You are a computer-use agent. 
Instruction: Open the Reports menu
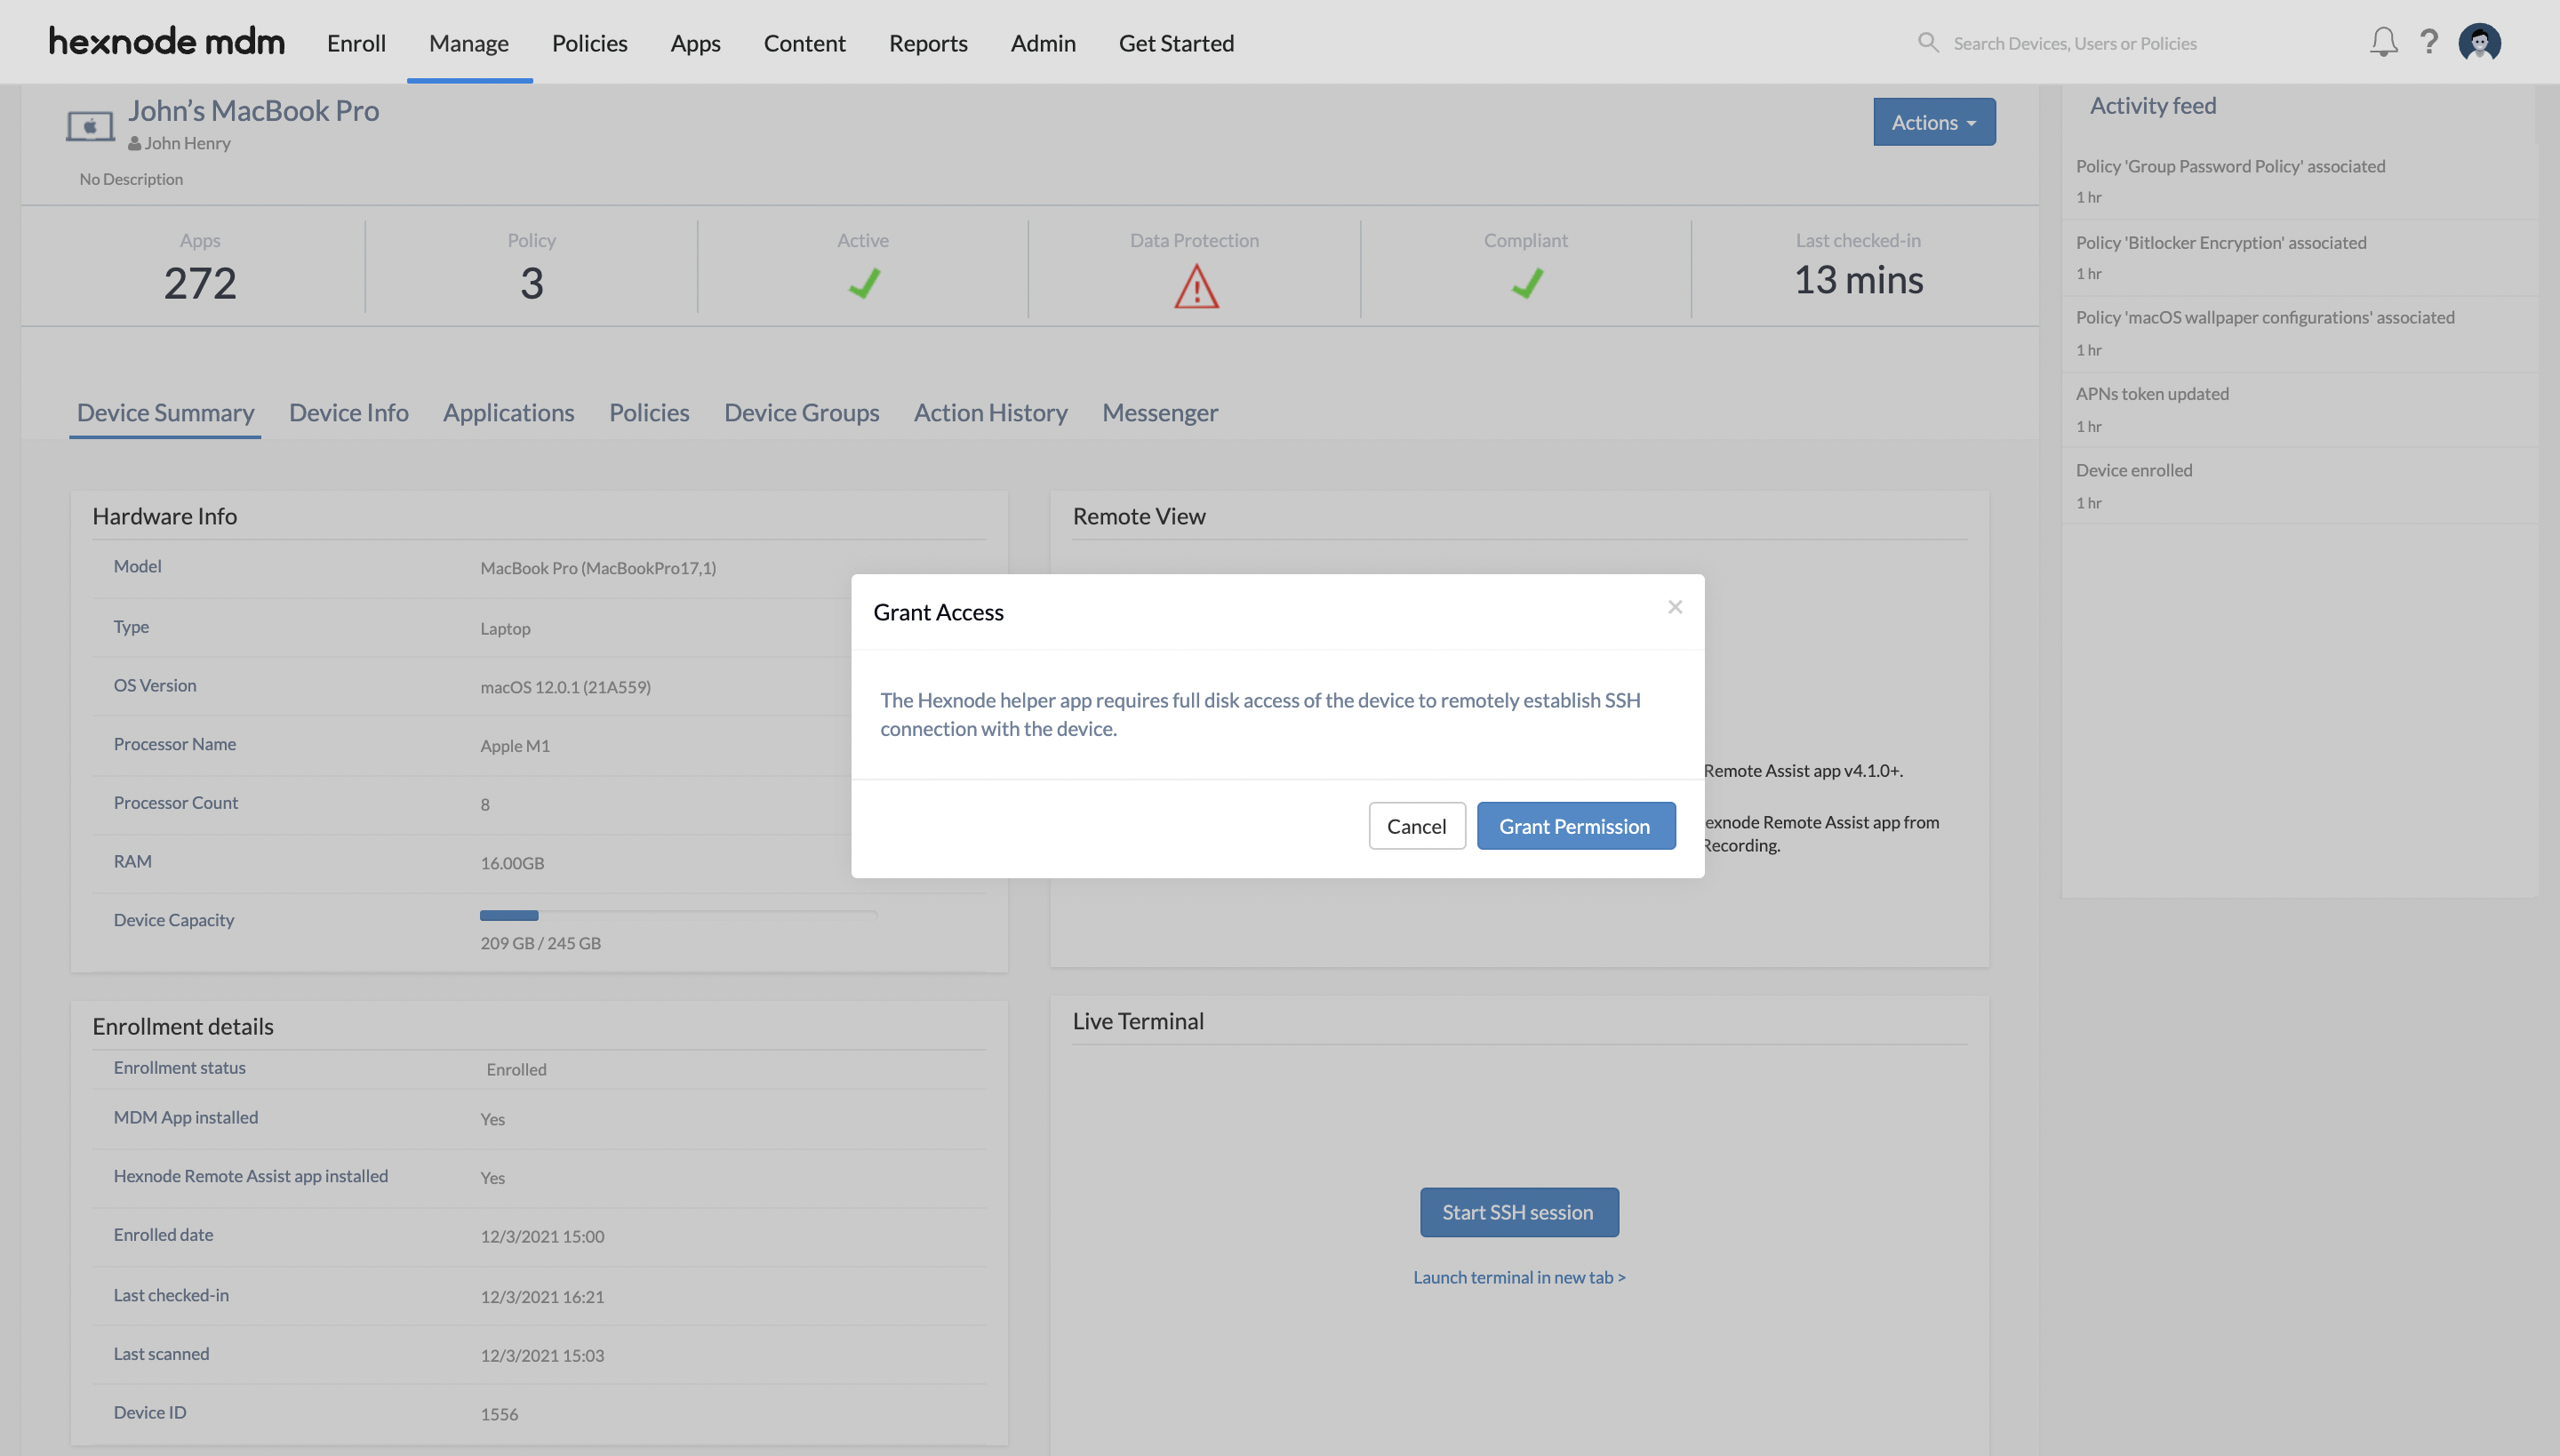928,43
